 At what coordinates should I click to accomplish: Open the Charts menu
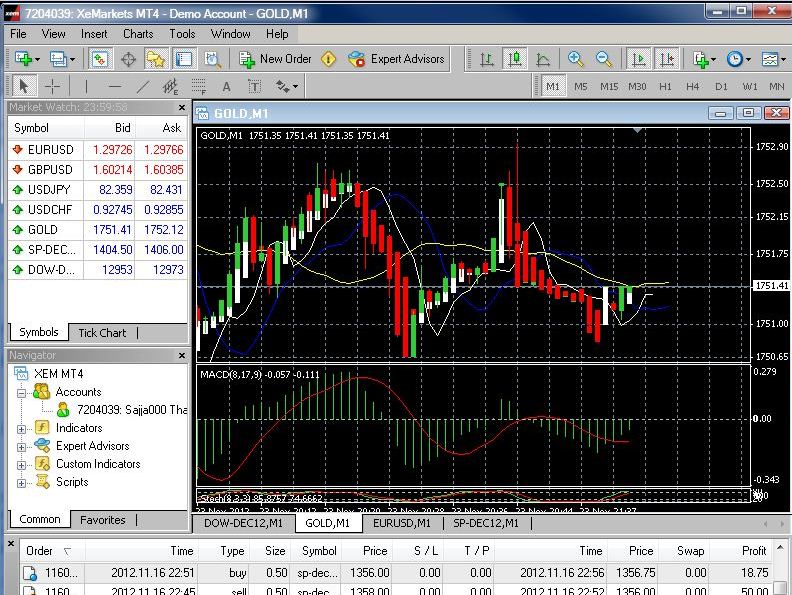138,34
